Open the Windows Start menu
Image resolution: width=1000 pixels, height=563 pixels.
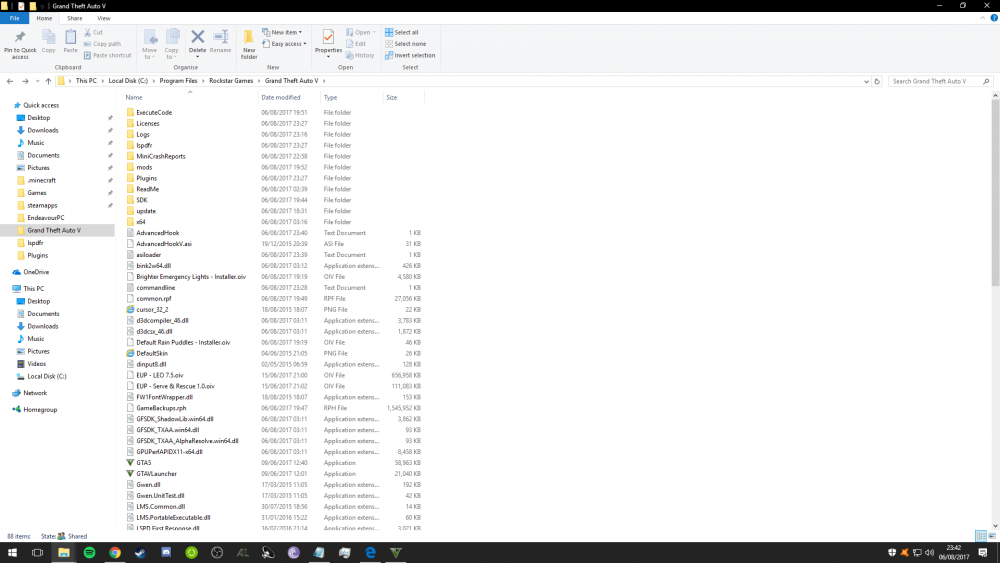[12, 553]
